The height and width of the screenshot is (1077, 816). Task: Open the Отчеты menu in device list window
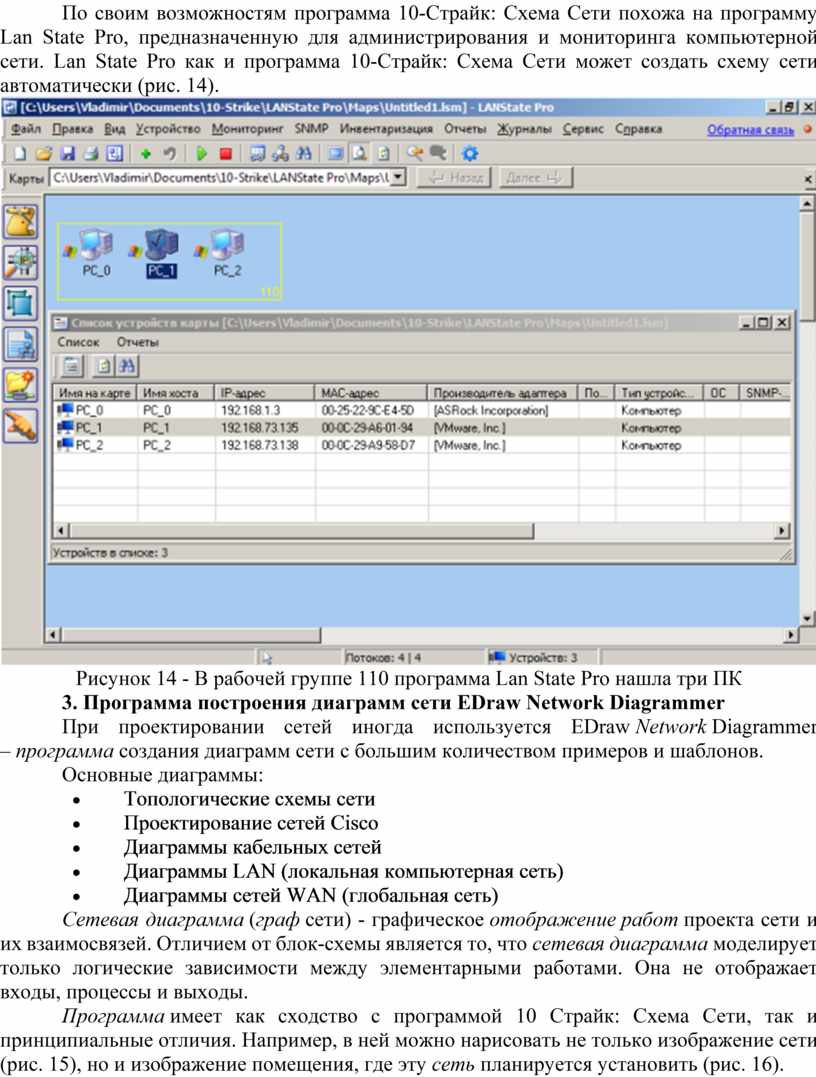click(x=137, y=342)
